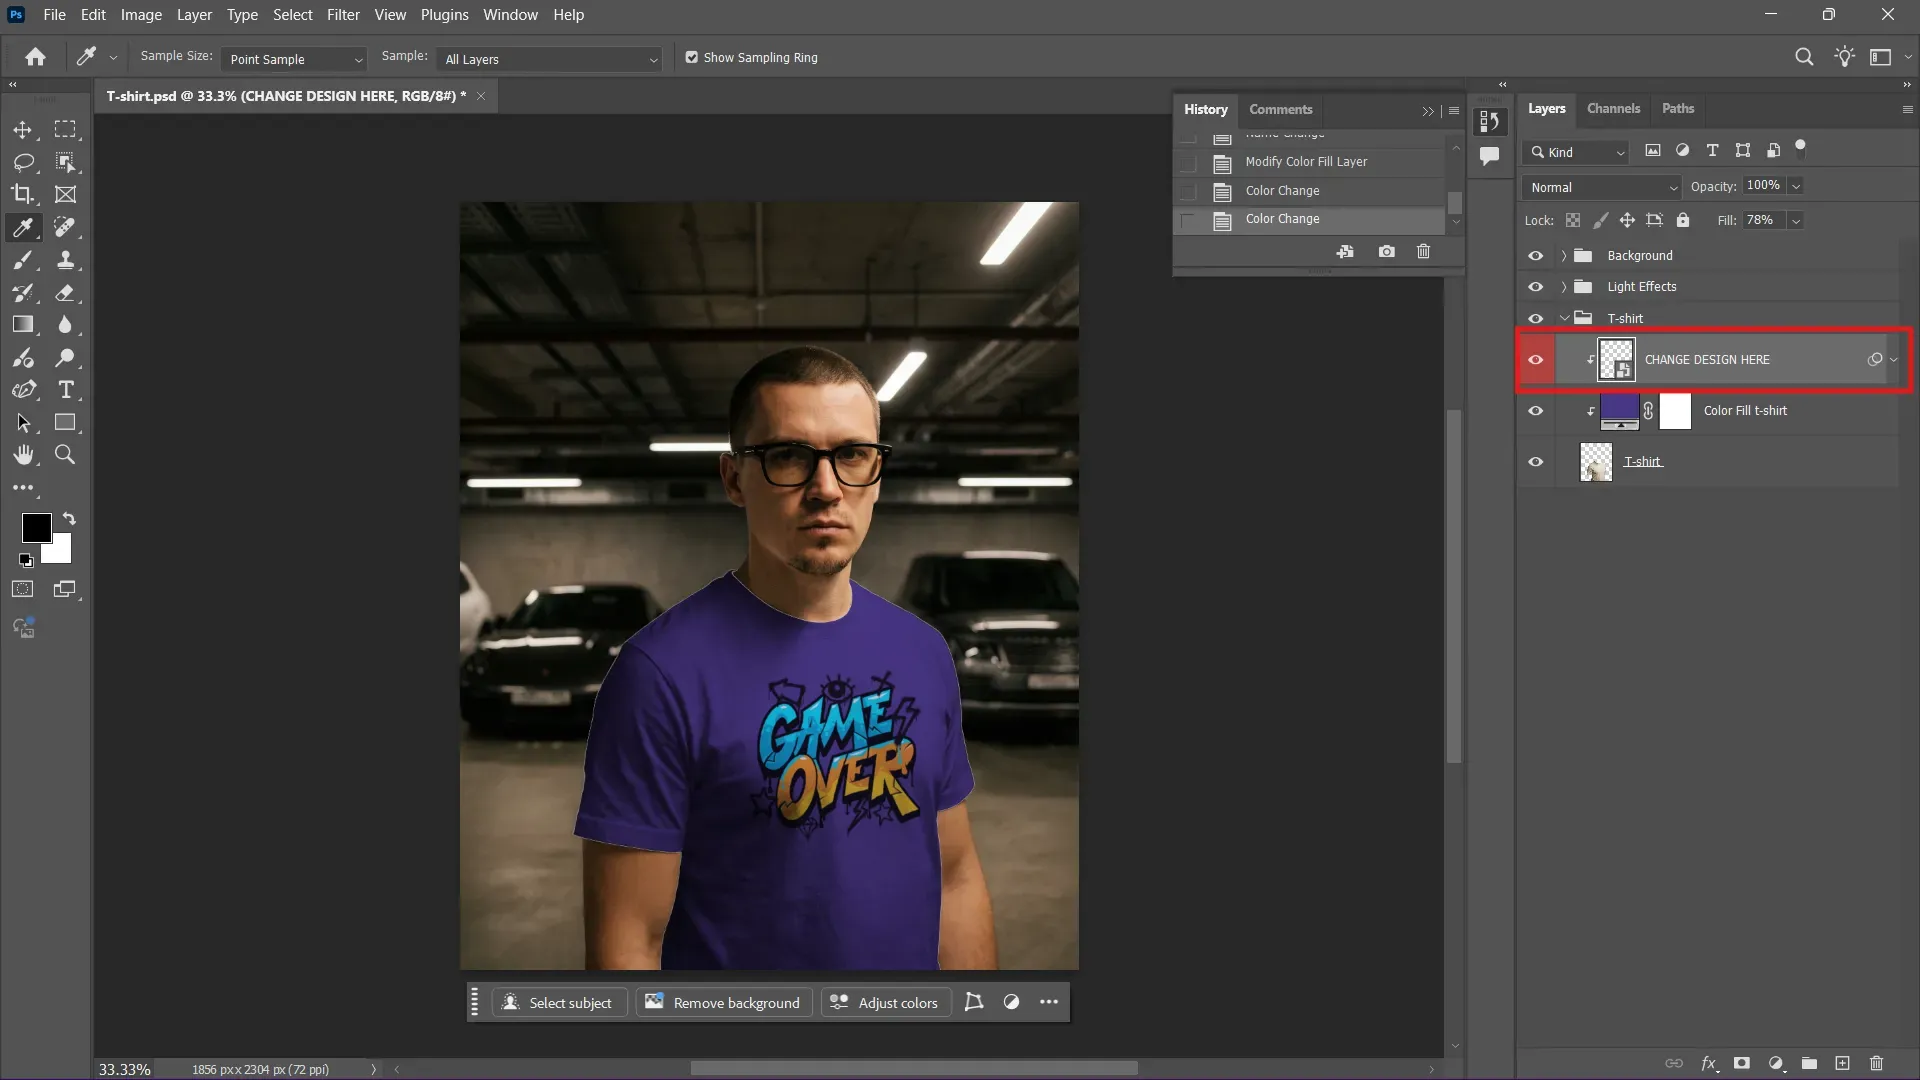Open the layer styles fx menu
Screen dimensions: 1920x1080
pyautogui.click(x=1710, y=1063)
